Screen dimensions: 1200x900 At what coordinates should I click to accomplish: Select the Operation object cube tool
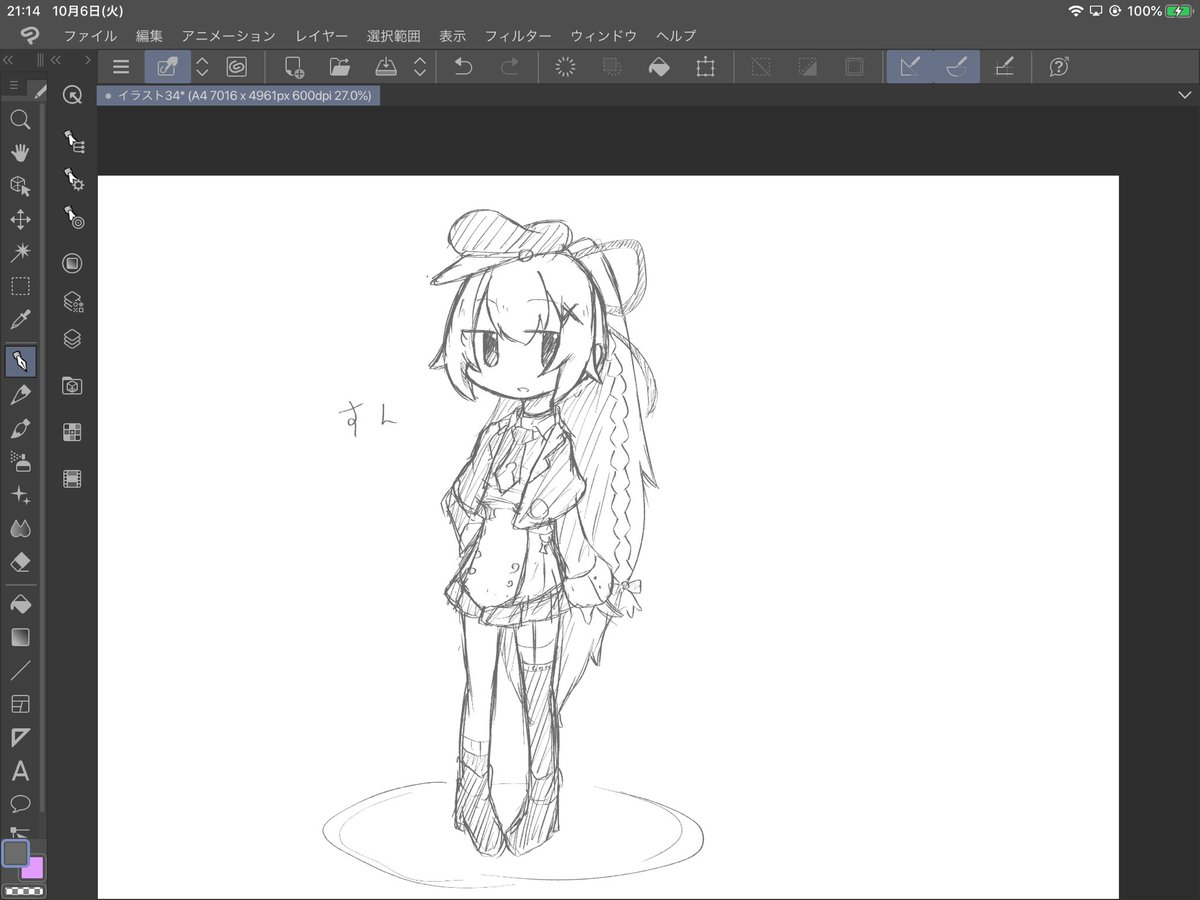coord(20,186)
